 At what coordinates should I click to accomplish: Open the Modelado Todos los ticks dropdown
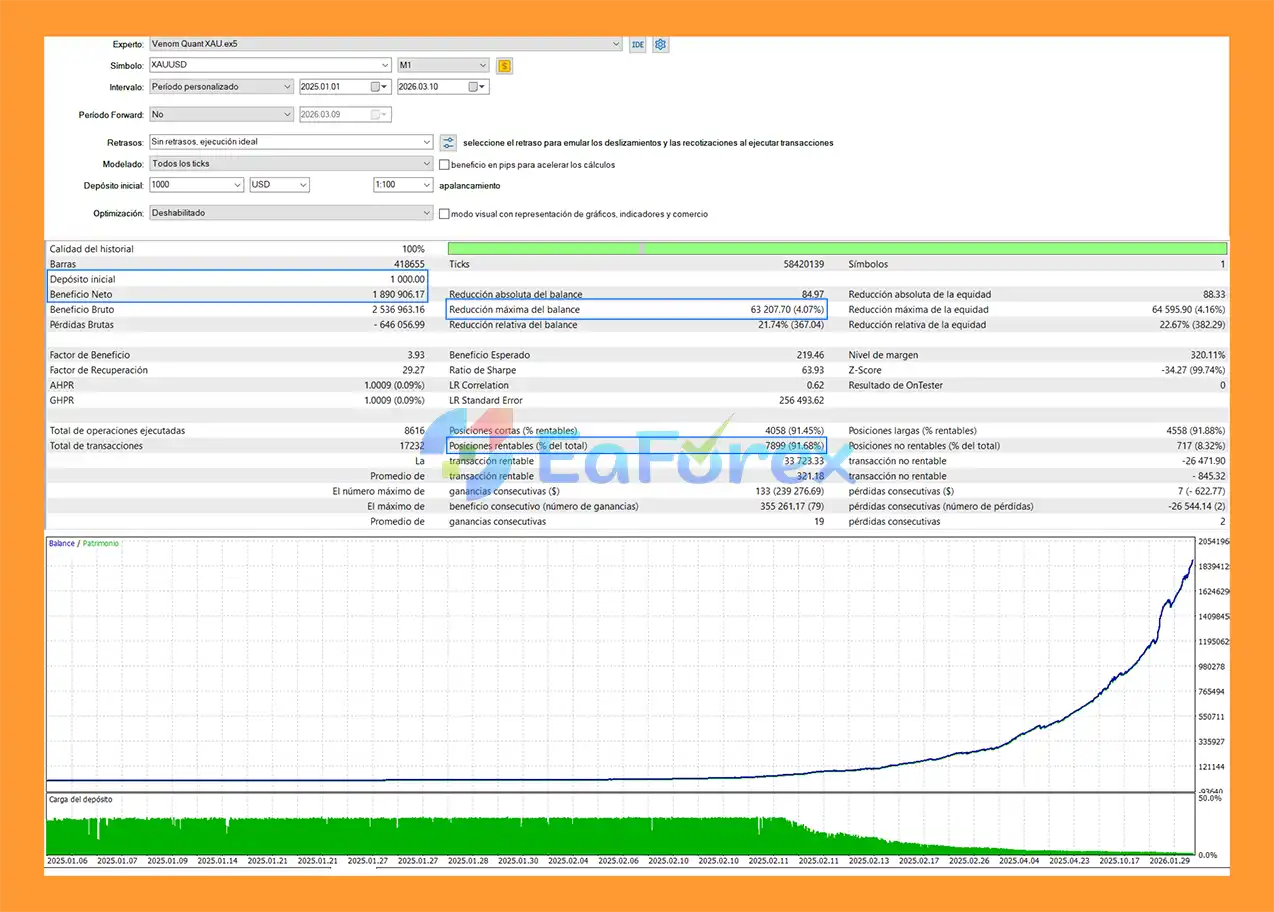[291, 164]
